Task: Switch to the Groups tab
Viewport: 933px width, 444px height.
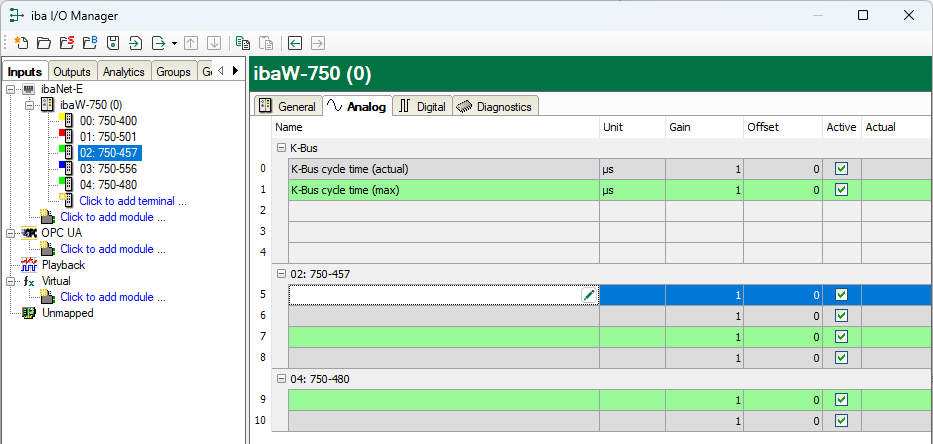Action: point(173,71)
